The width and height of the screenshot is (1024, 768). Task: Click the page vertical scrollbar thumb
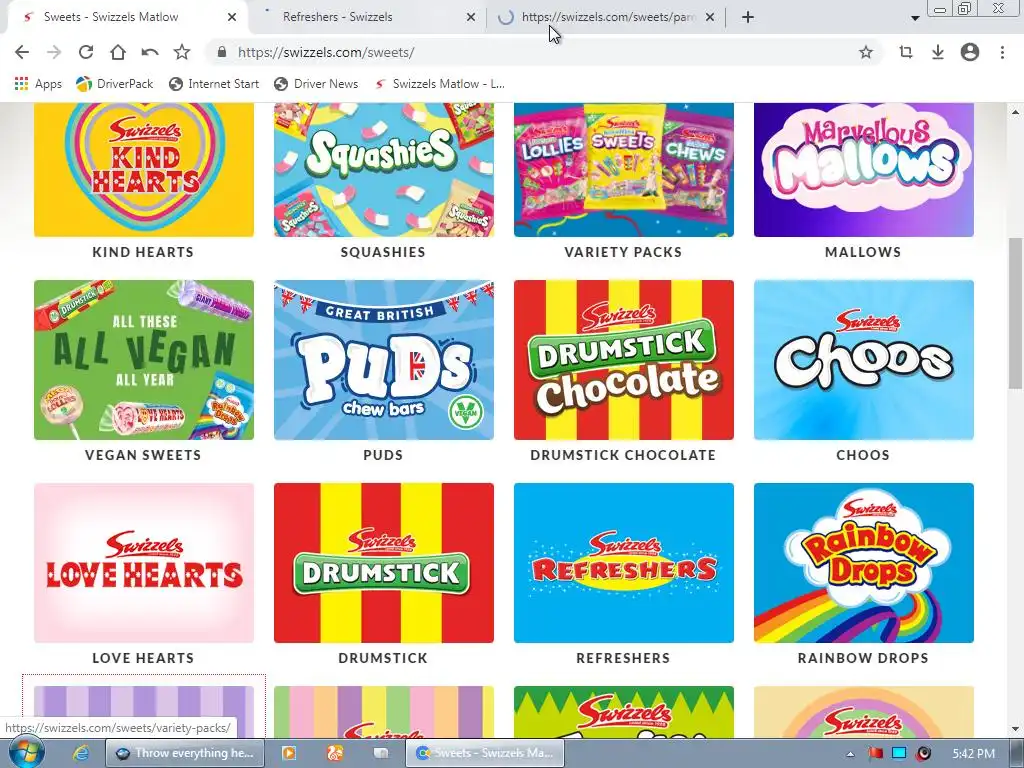click(x=1016, y=313)
